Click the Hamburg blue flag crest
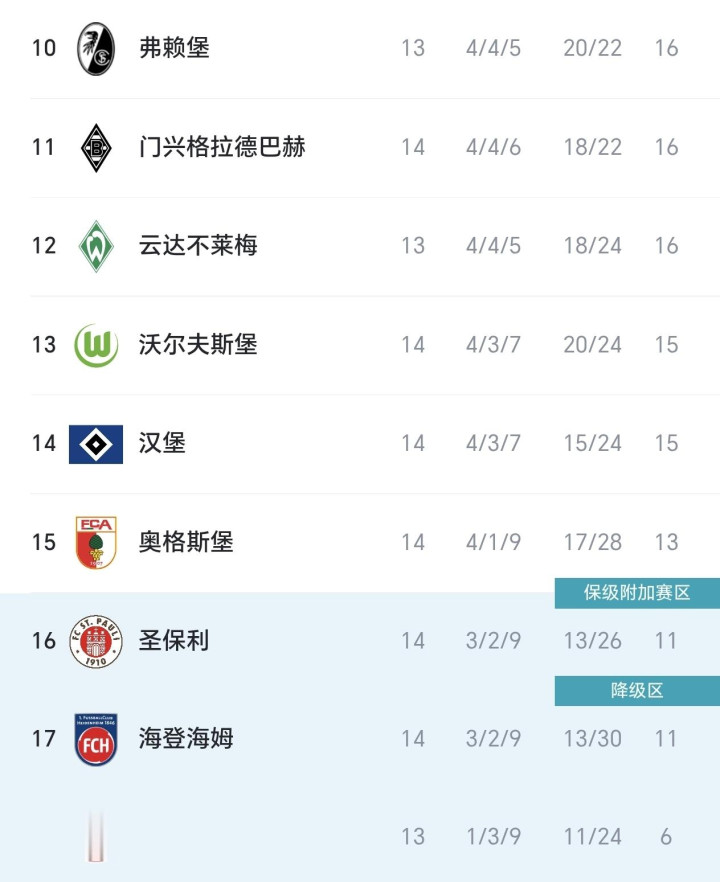Viewport: 720px width, 882px height. click(x=96, y=444)
